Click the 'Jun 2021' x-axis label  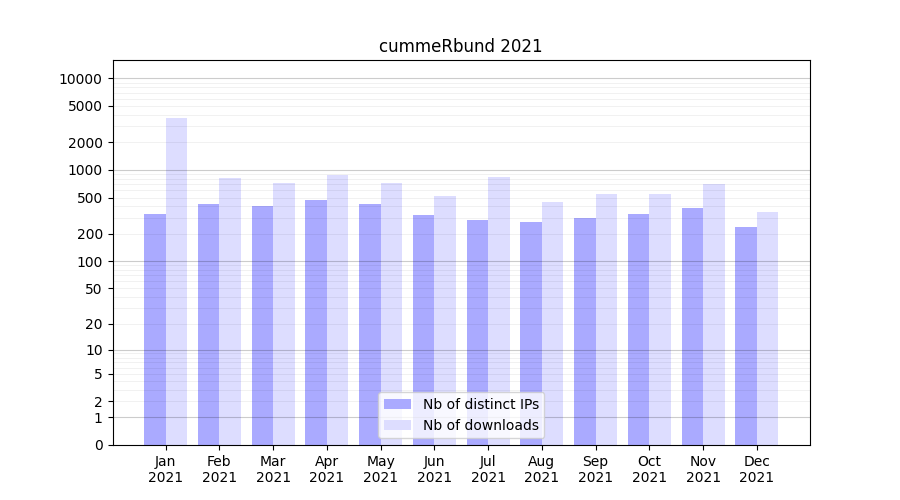click(x=434, y=469)
